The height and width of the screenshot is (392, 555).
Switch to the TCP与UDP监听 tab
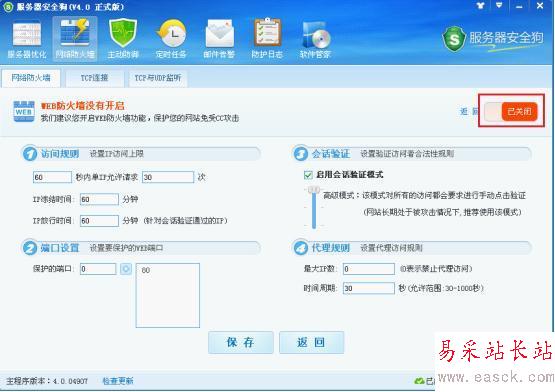[x=158, y=78]
